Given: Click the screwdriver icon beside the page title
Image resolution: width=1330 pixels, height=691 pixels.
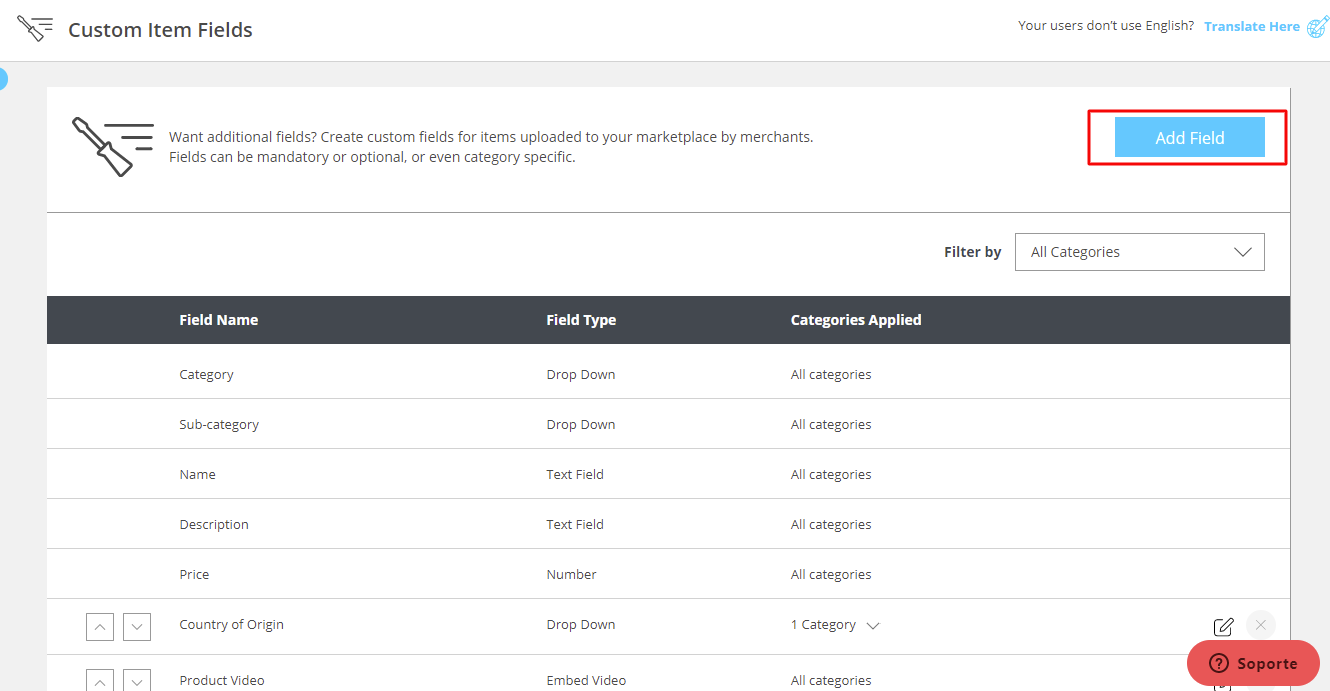Looking at the screenshot, I should 35,29.
